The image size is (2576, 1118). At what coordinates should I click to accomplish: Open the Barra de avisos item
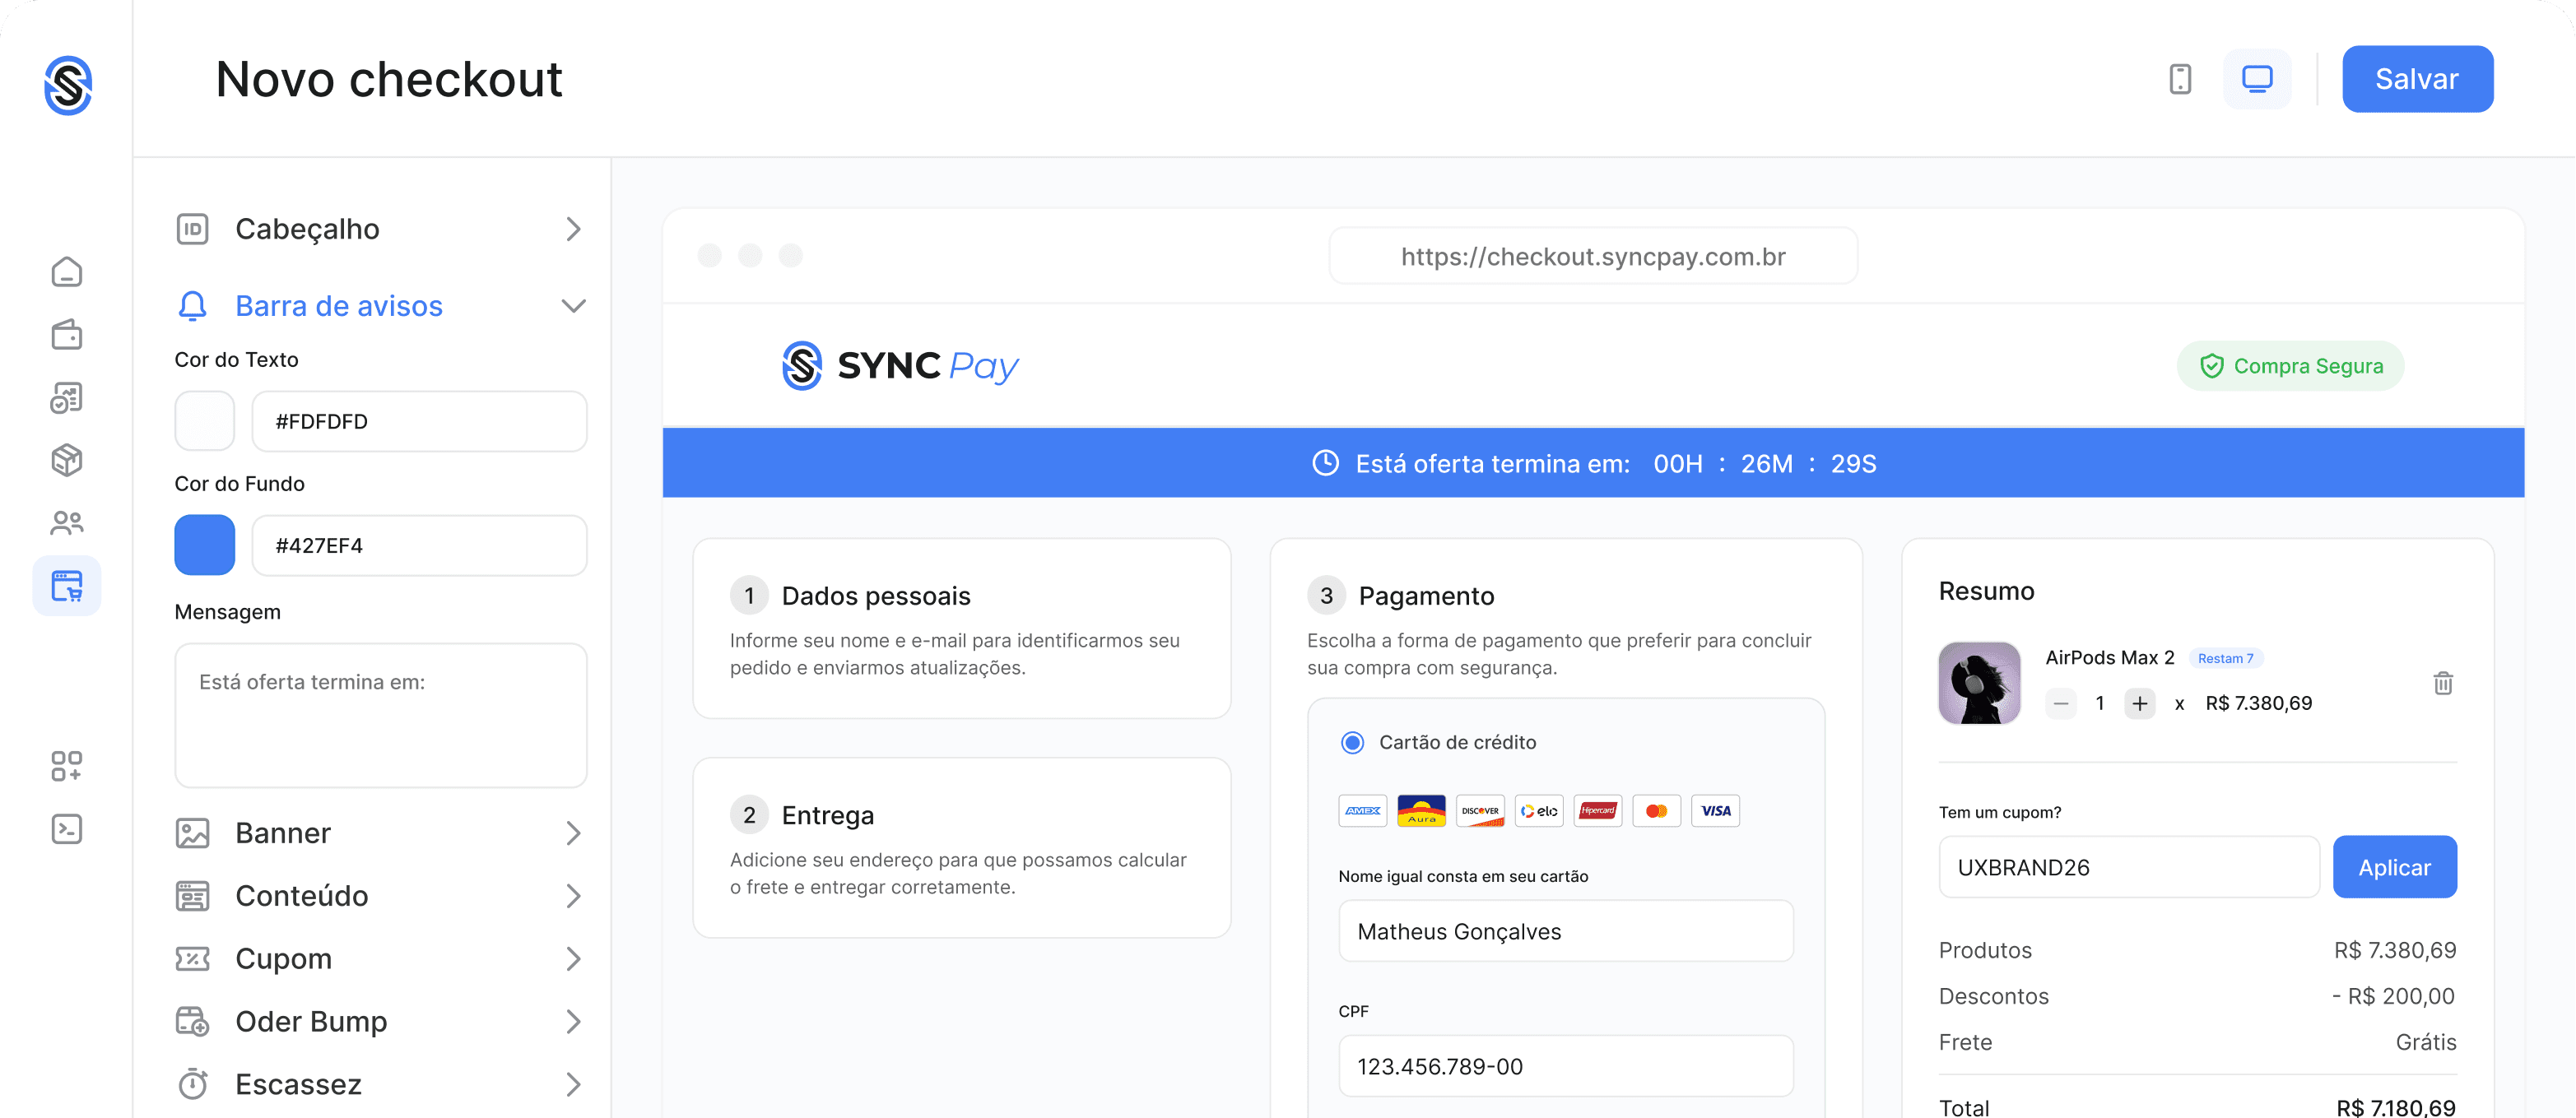point(381,306)
